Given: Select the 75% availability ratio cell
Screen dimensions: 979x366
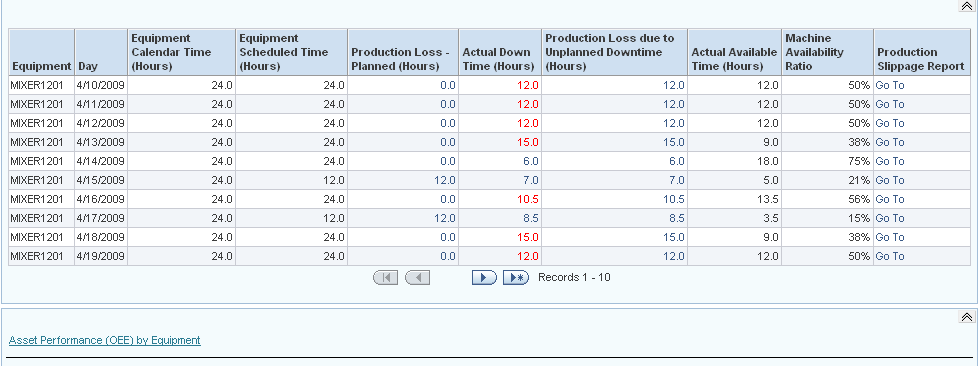Looking at the screenshot, I should point(827,161).
